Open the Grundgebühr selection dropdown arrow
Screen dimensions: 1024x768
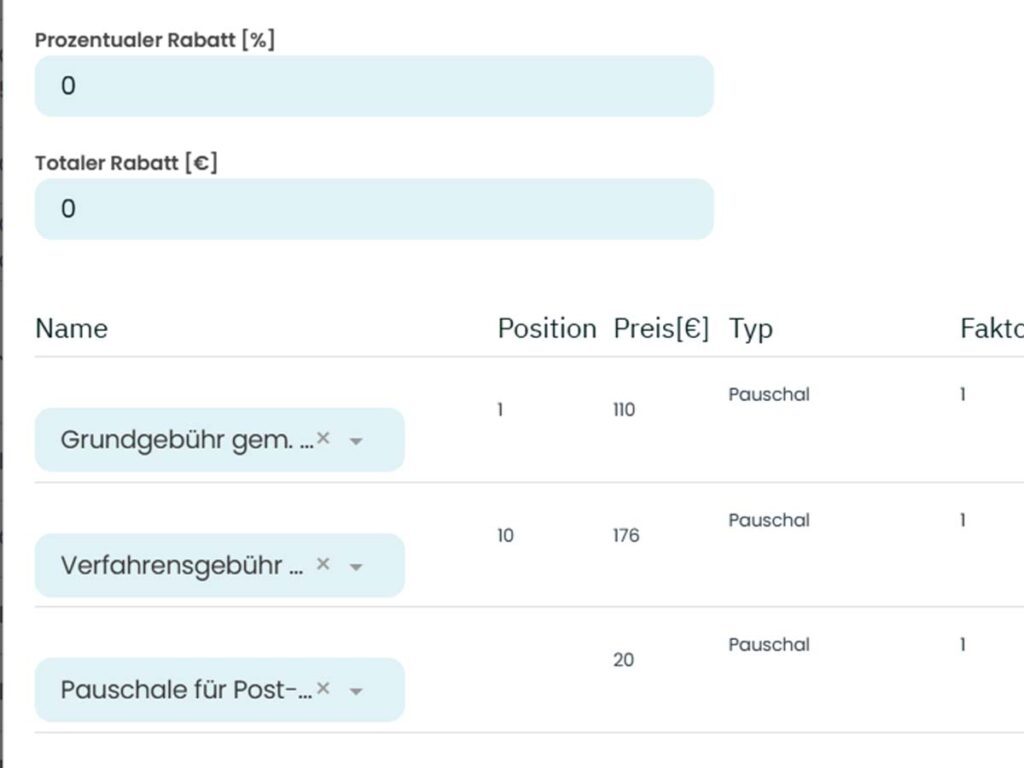click(x=357, y=440)
